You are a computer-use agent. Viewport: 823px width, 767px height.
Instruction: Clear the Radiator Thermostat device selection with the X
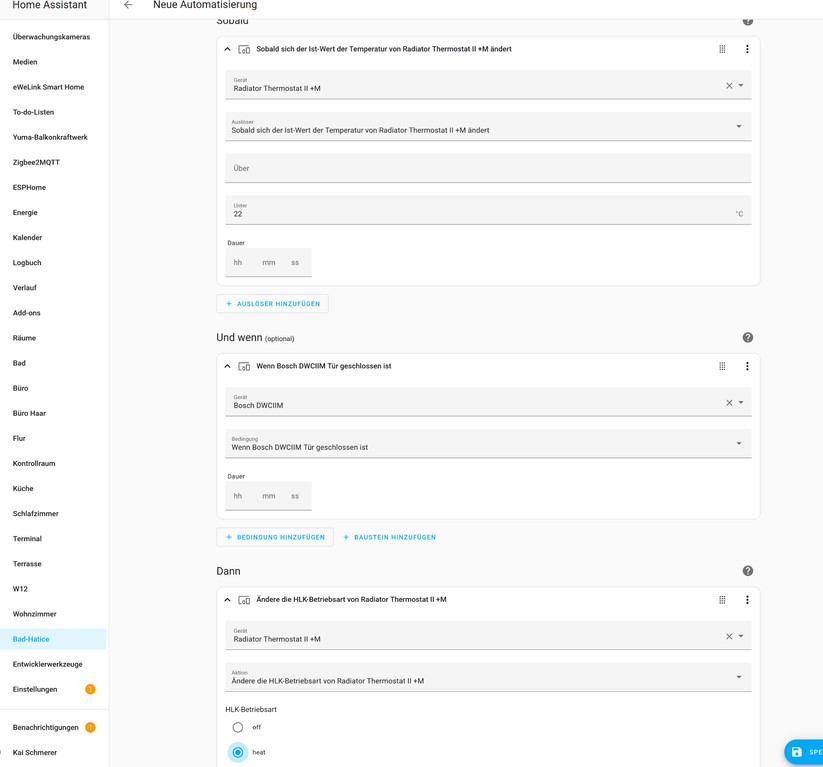pos(728,85)
